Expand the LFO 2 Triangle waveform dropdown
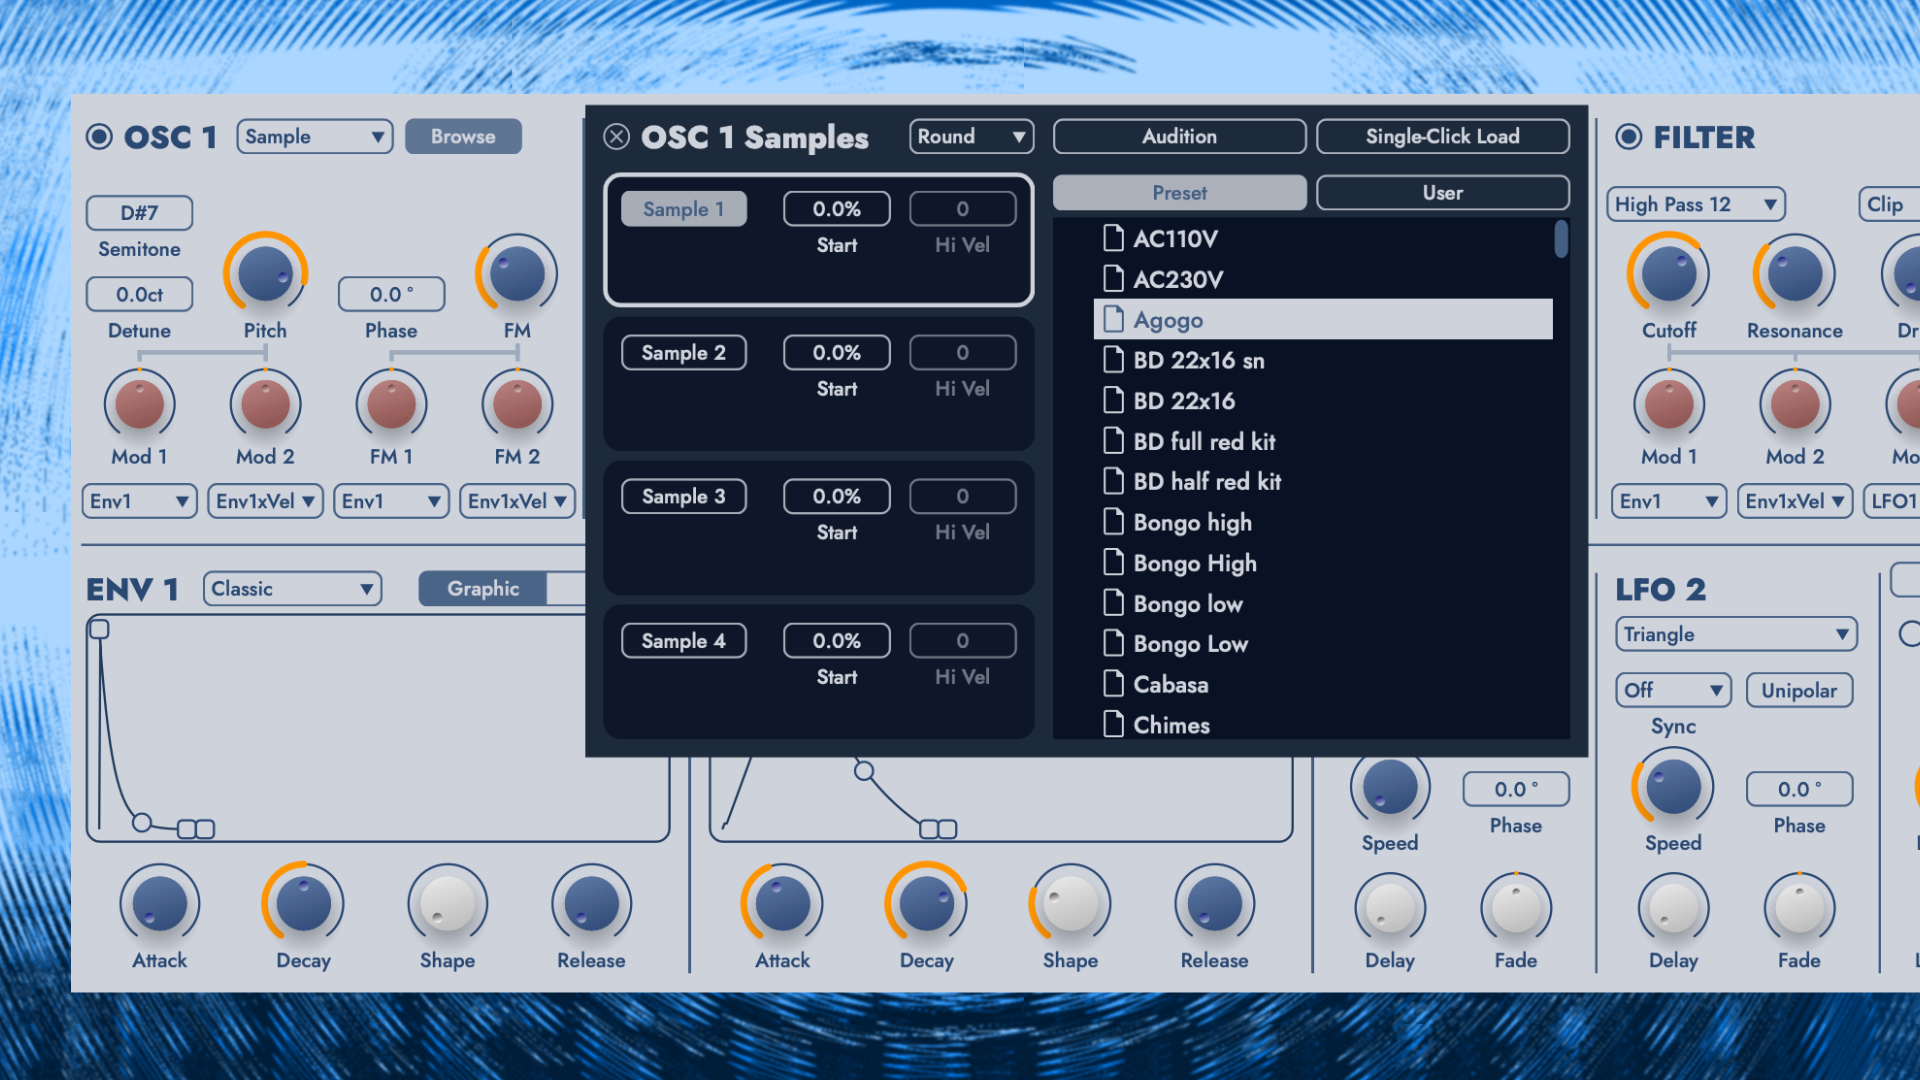 click(1735, 634)
